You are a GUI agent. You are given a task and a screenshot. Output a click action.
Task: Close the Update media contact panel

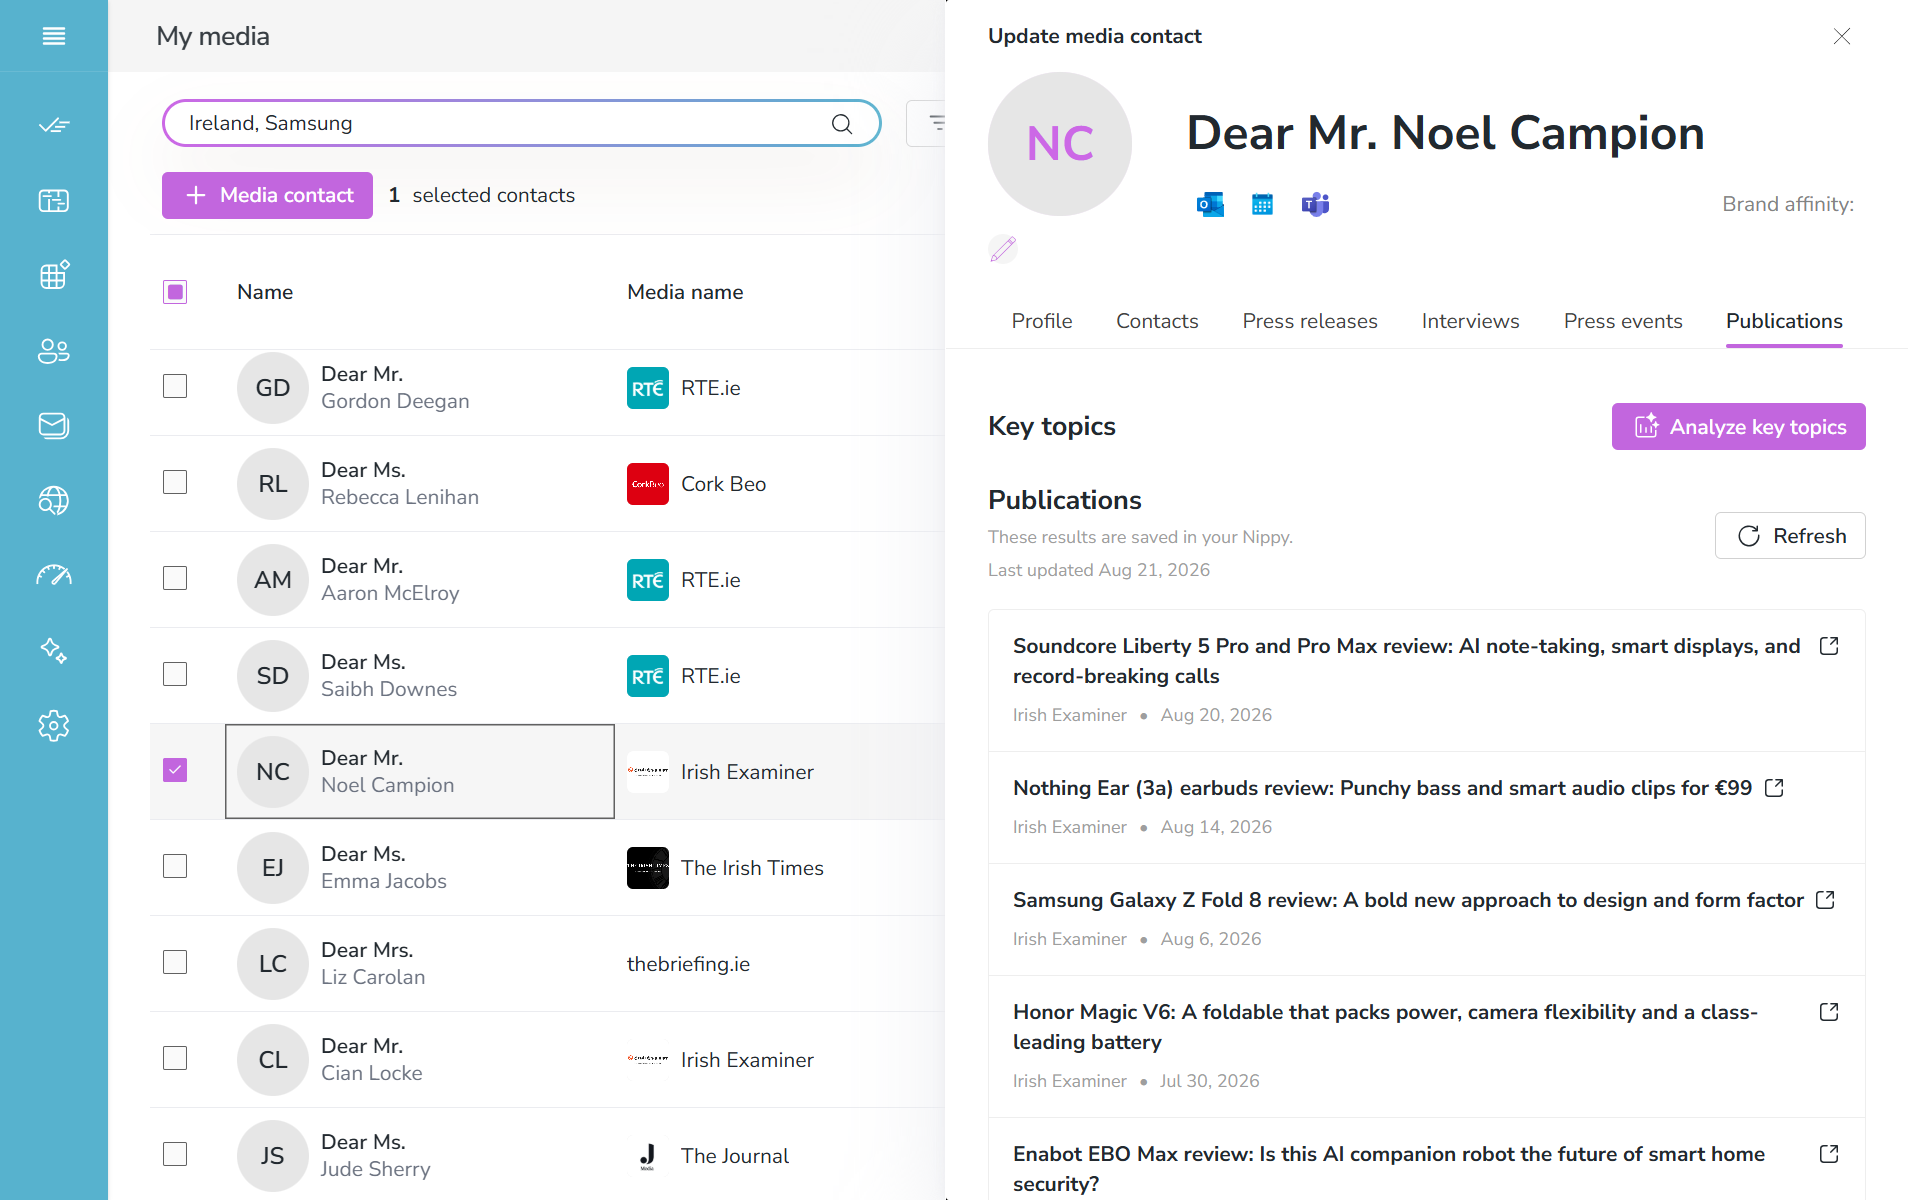coord(1842,36)
